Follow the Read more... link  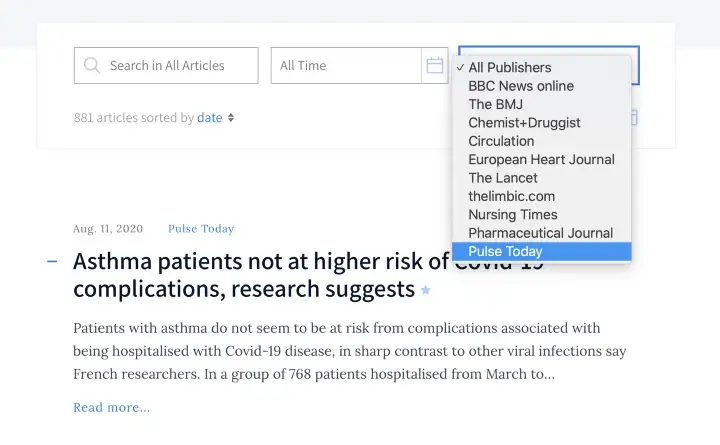pyautogui.click(x=112, y=407)
